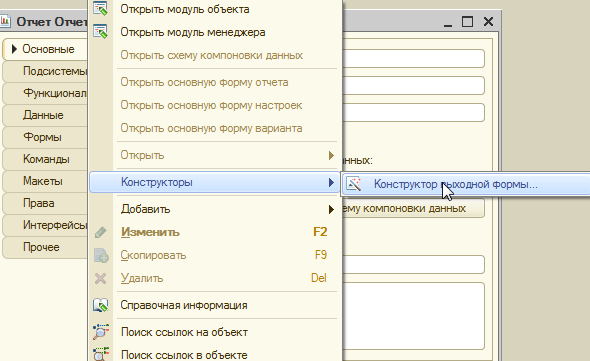Click the large multiline text area
The height and width of the screenshot is (361, 590).
[413, 316]
